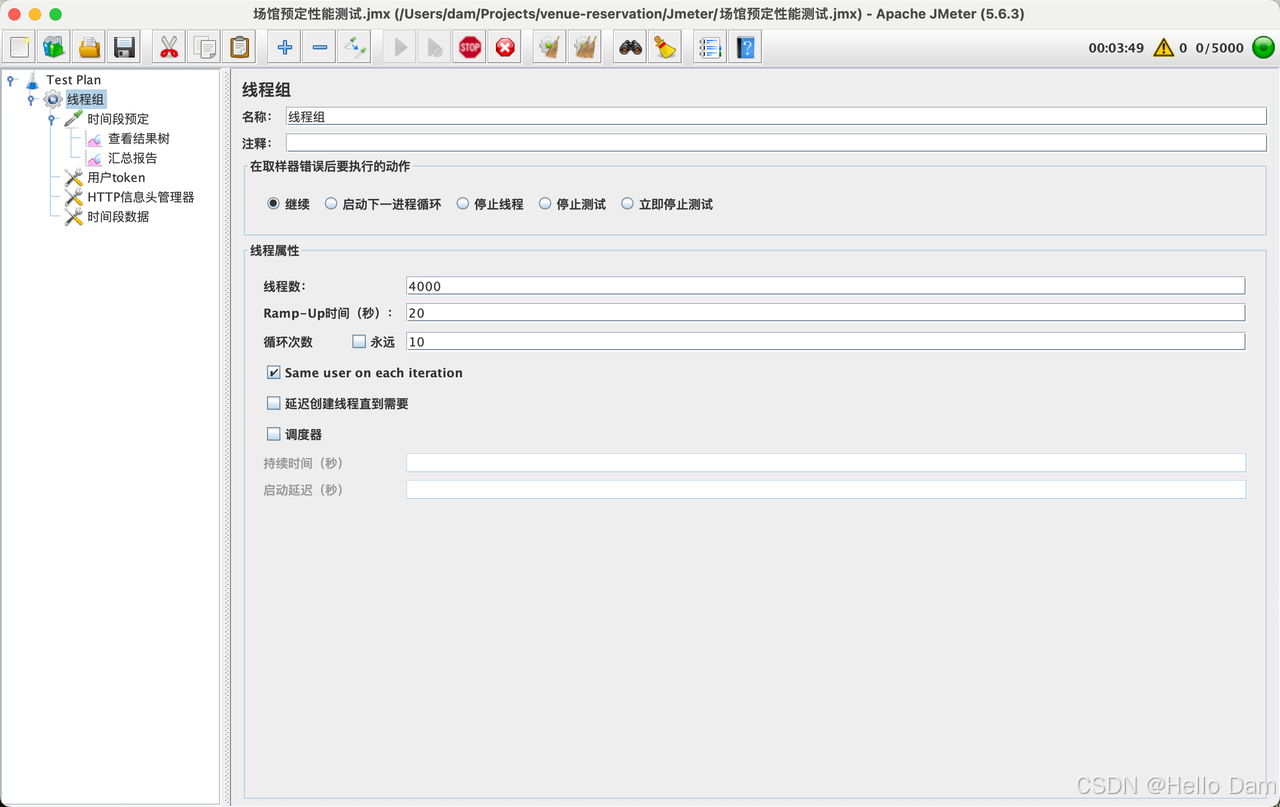Click the 名称 input field
The width and height of the screenshot is (1280, 807).
click(x=776, y=116)
